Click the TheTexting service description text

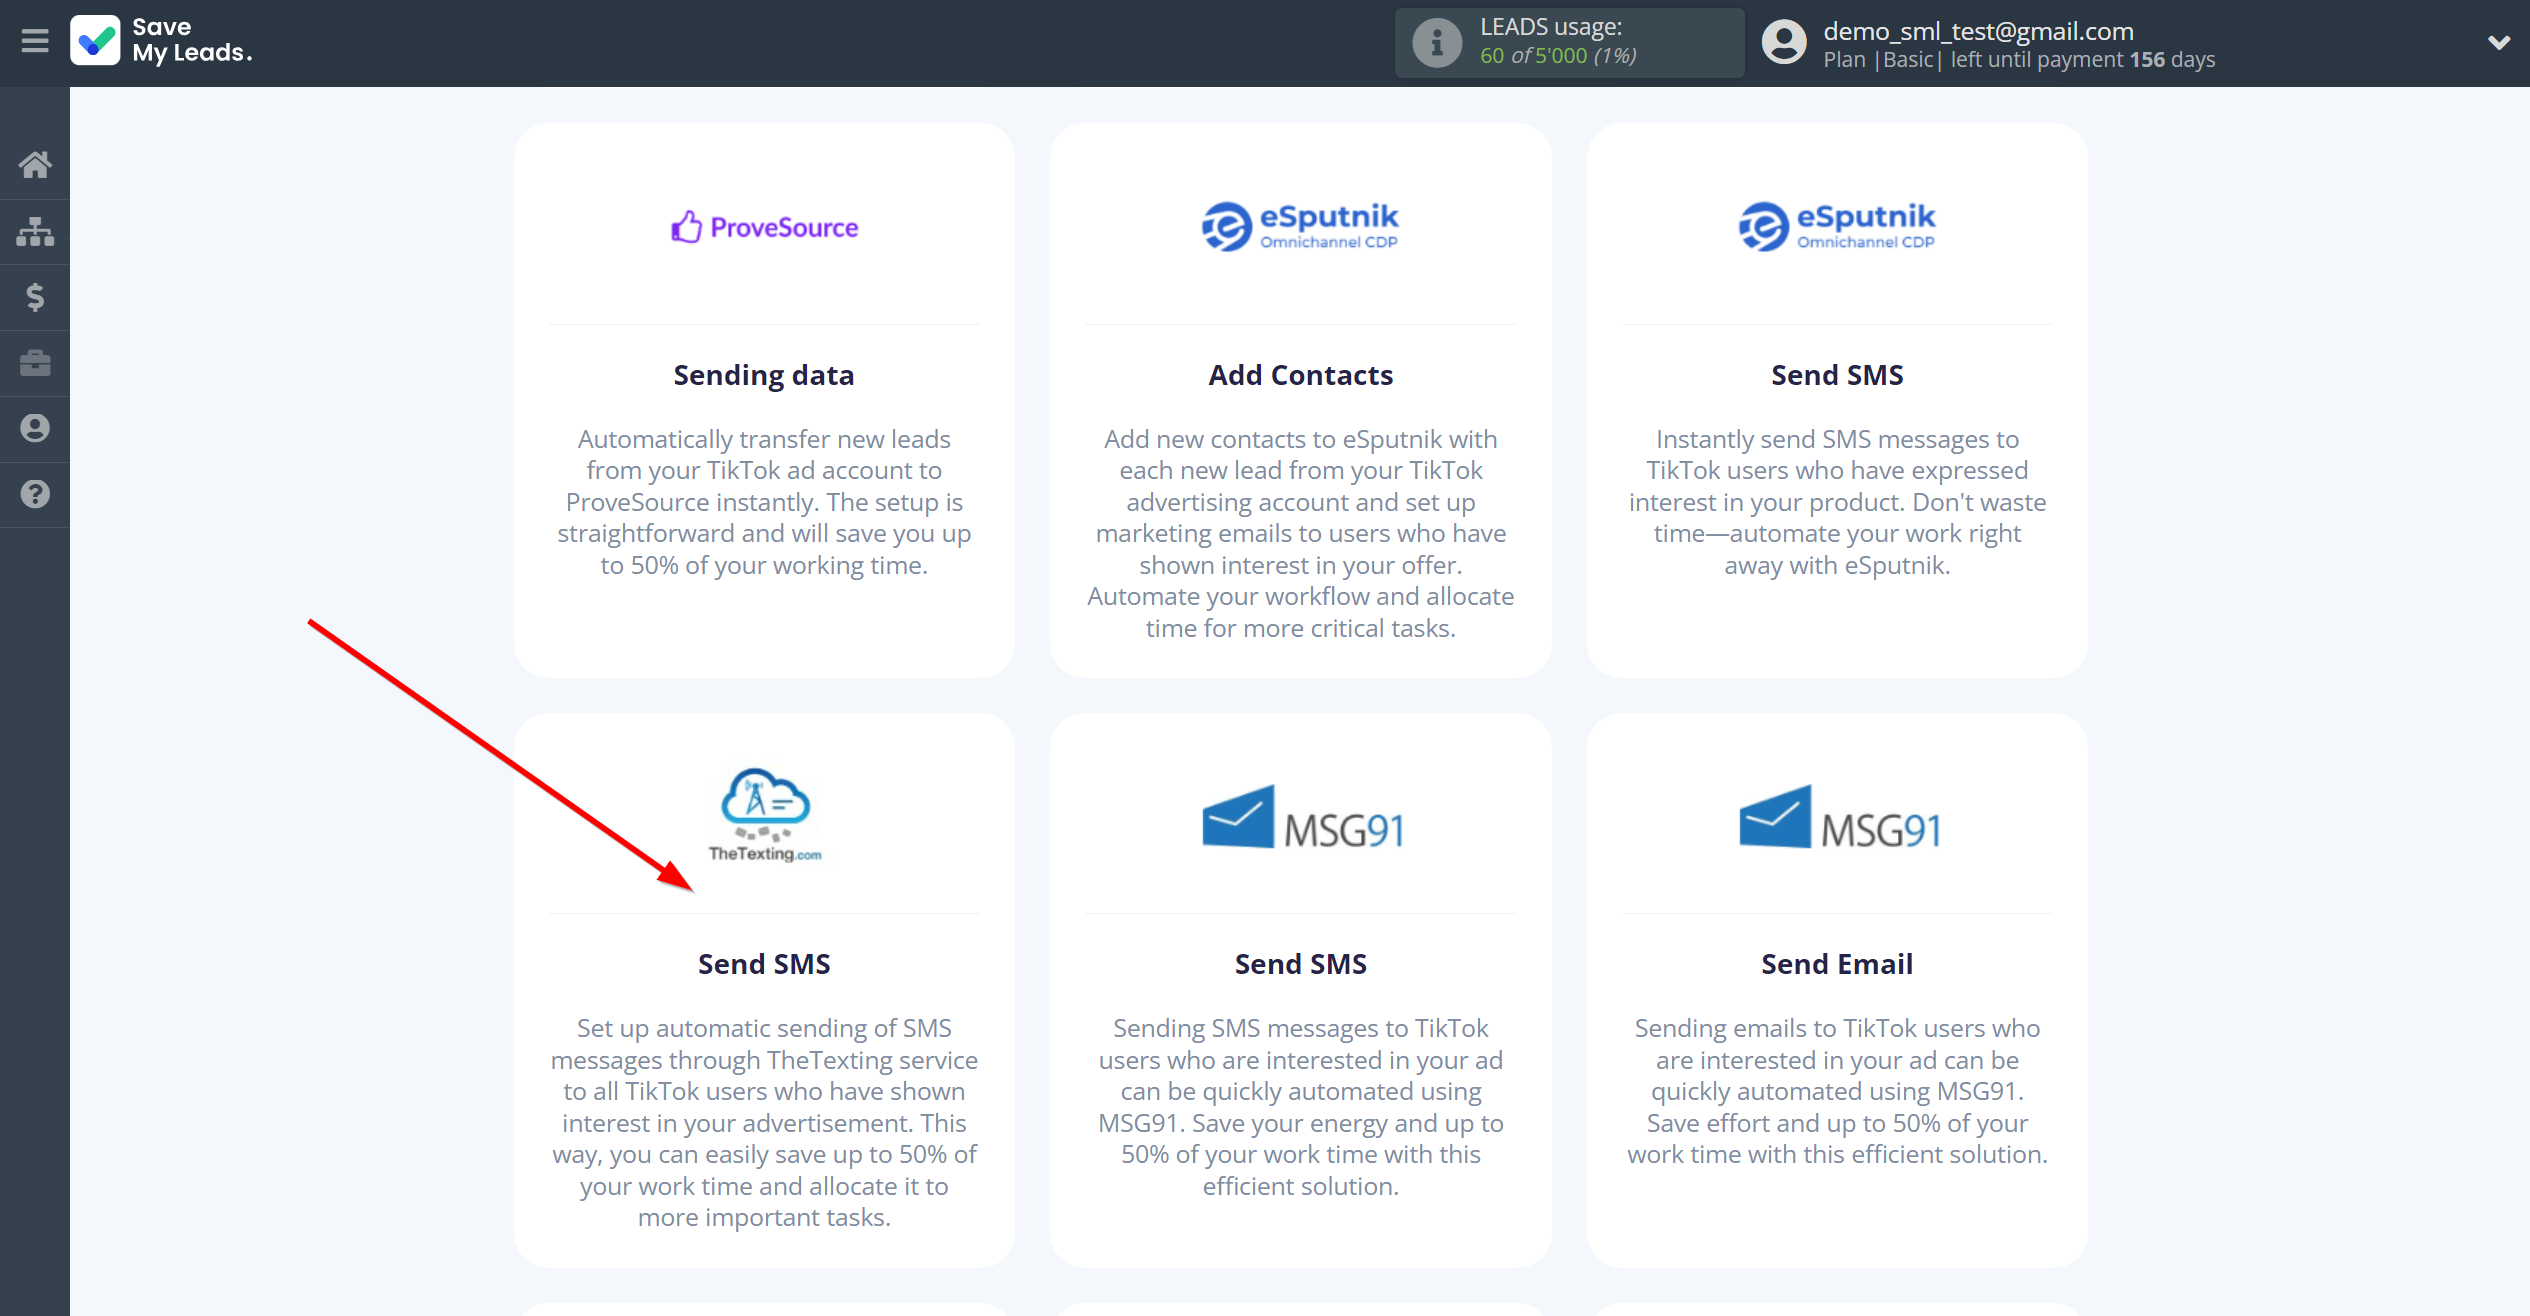click(x=764, y=1122)
